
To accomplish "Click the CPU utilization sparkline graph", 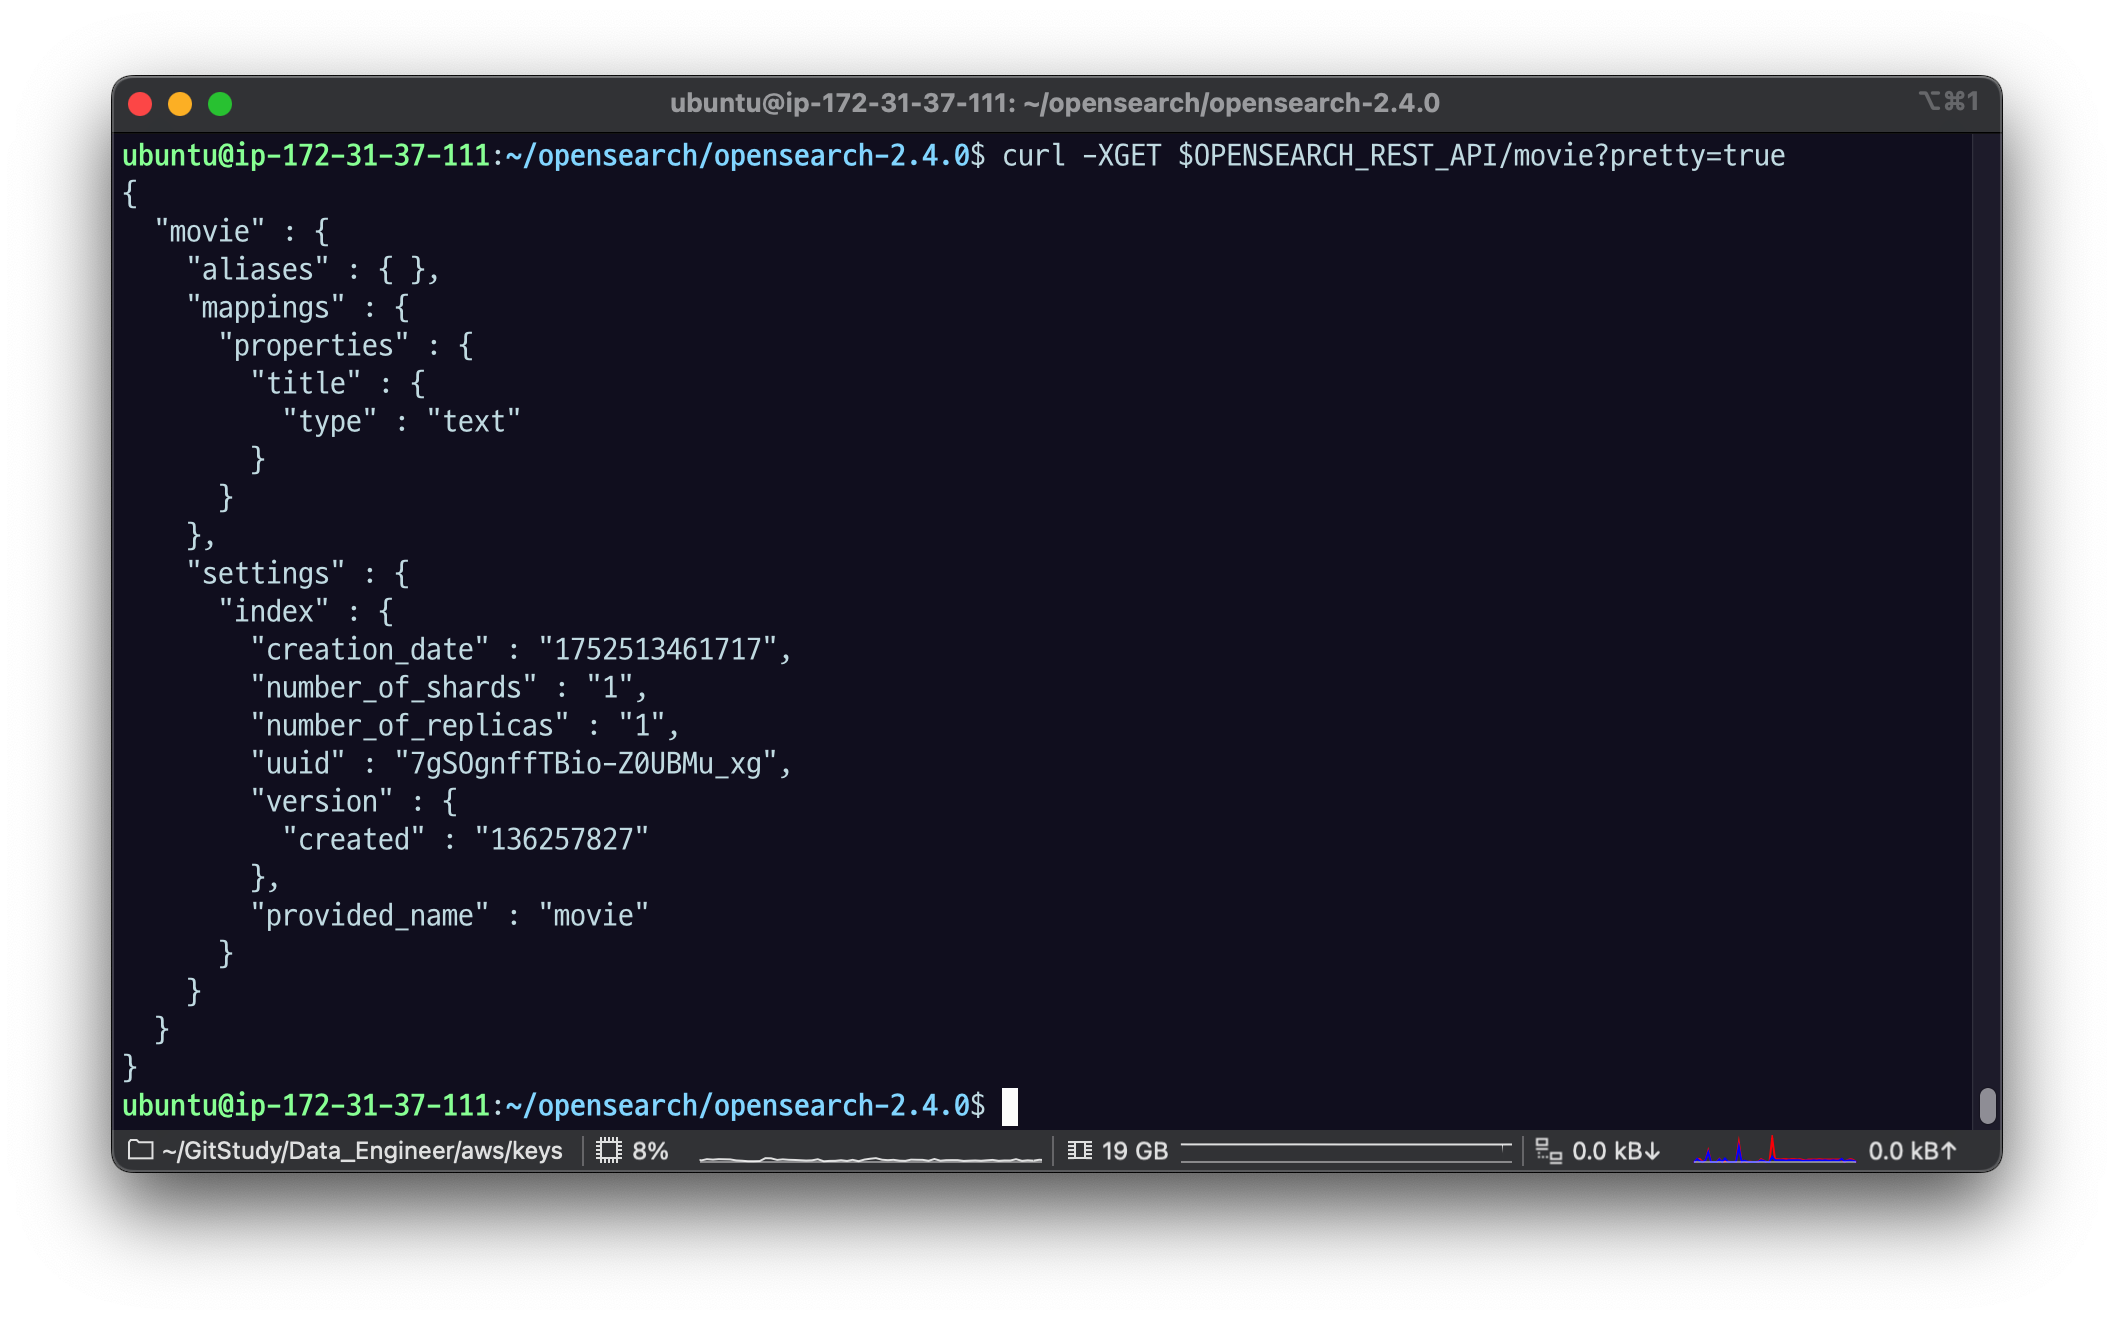I will (870, 1157).
